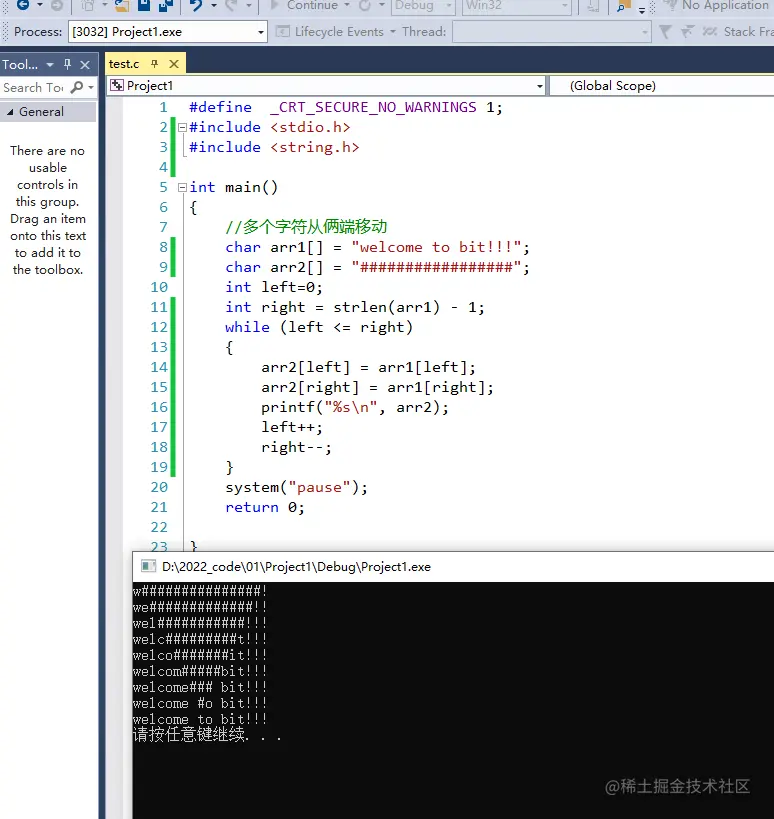Click the Restart circular arrow icon
The height and width of the screenshot is (819, 774).
pos(365,5)
